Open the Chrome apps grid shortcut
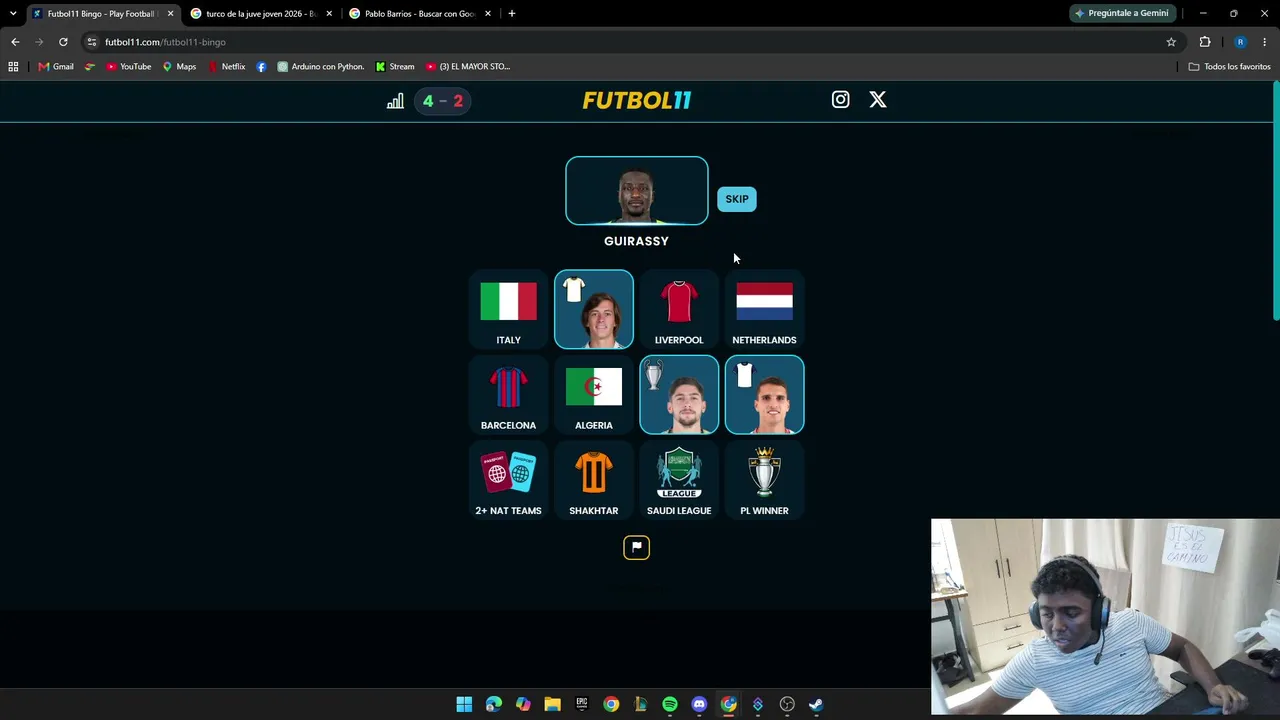Viewport: 1280px width, 720px height. [13, 67]
